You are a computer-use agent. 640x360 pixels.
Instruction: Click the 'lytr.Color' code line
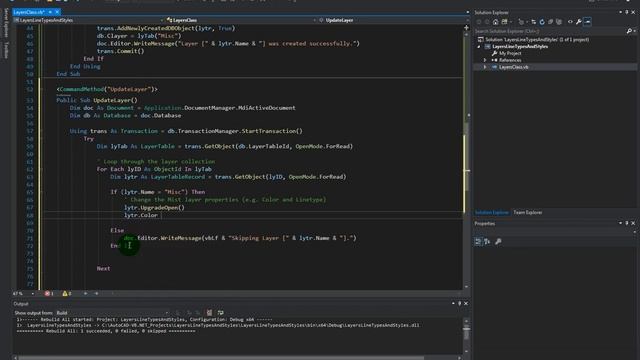point(141,215)
